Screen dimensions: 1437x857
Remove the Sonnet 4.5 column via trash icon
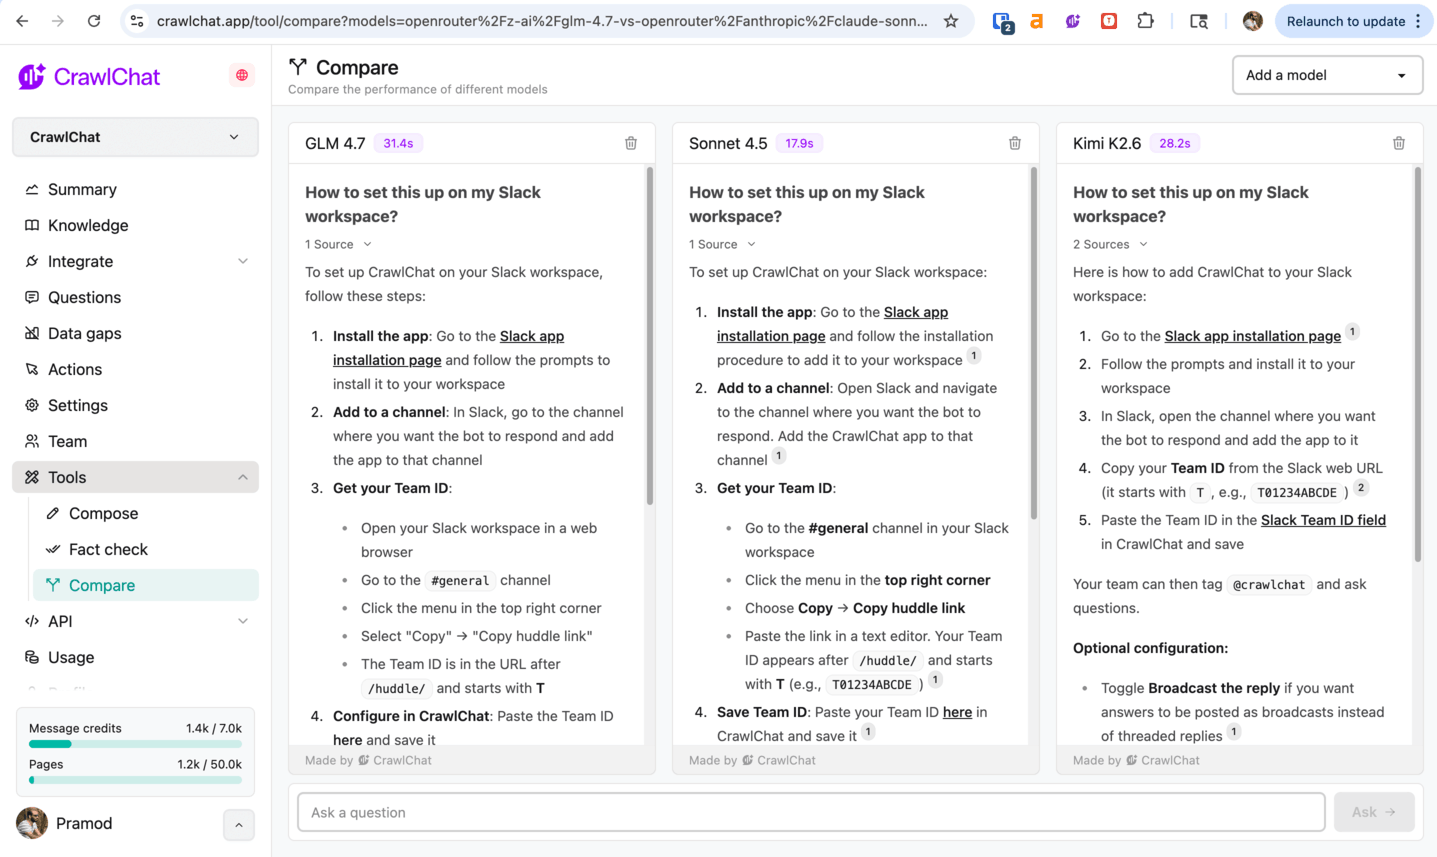pos(1015,143)
